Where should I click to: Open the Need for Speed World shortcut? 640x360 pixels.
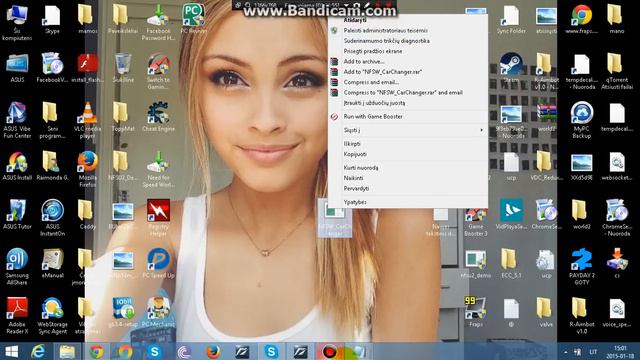(158, 169)
